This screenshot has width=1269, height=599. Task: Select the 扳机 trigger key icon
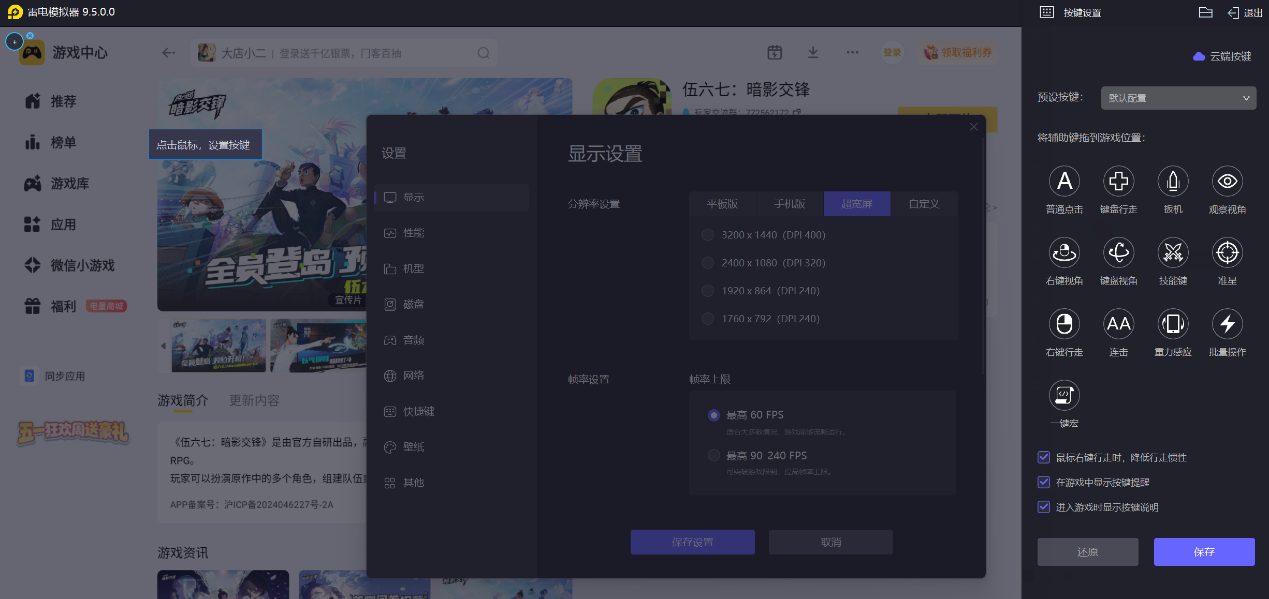pyautogui.click(x=1173, y=181)
